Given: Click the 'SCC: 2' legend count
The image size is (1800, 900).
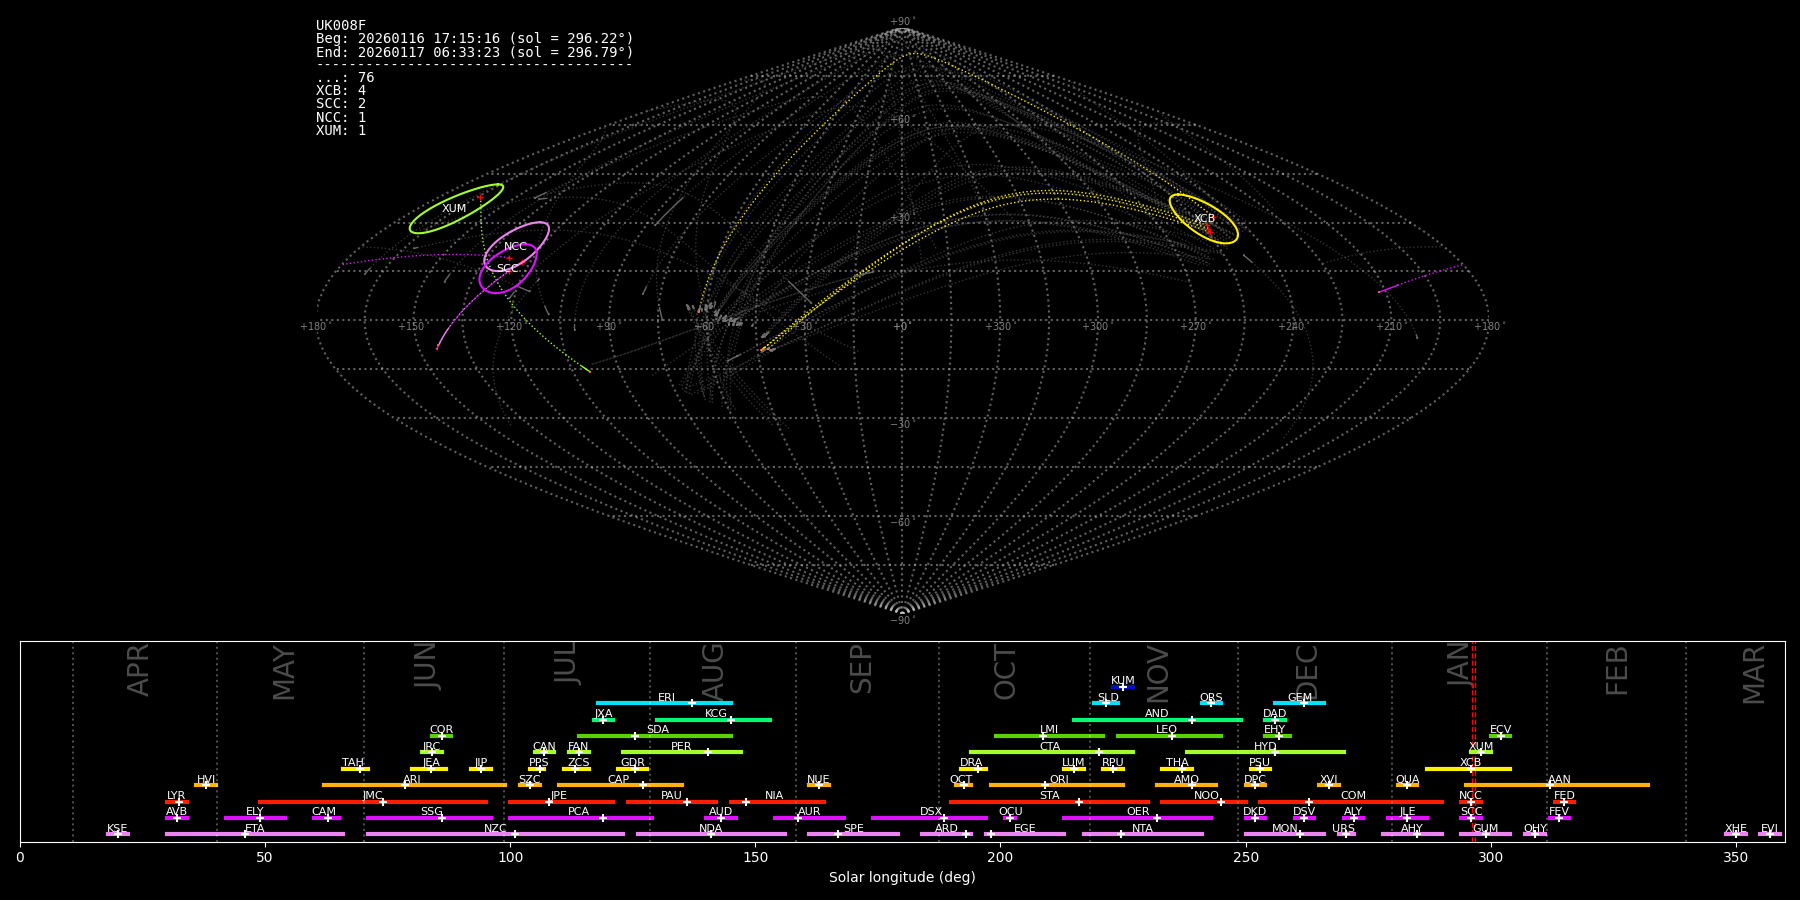Looking at the screenshot, I should (x=341, y=104).
